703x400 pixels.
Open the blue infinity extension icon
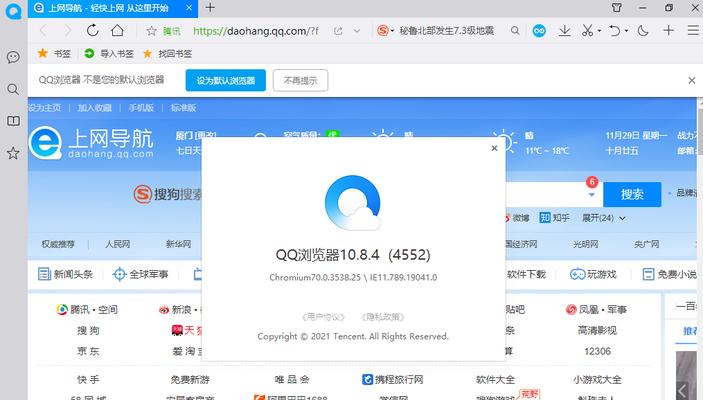[539, 30]
